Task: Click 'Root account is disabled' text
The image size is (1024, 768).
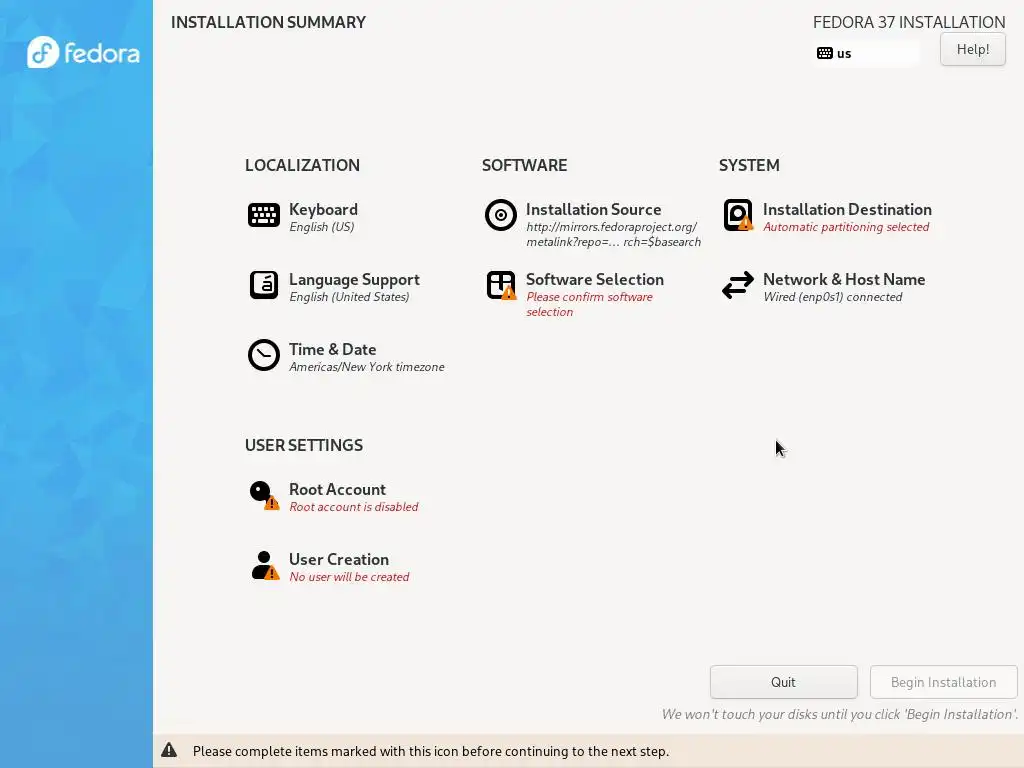Action: tap(354, 507)
